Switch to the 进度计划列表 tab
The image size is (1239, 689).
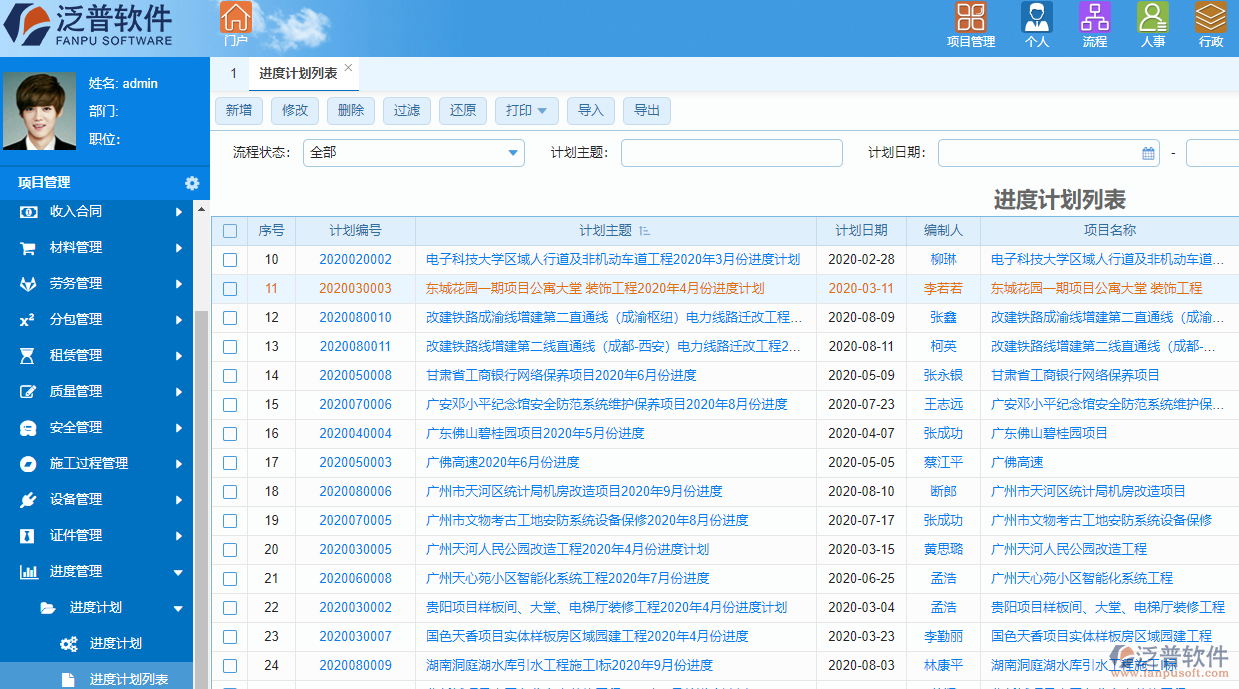[298, 74]
